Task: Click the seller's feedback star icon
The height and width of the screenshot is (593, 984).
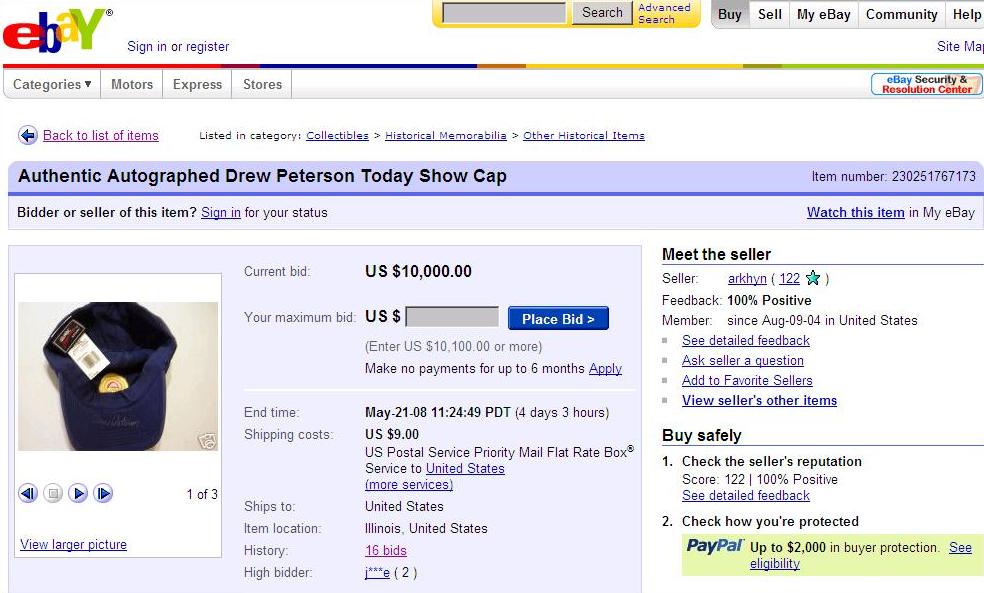Action: [813, 278]
